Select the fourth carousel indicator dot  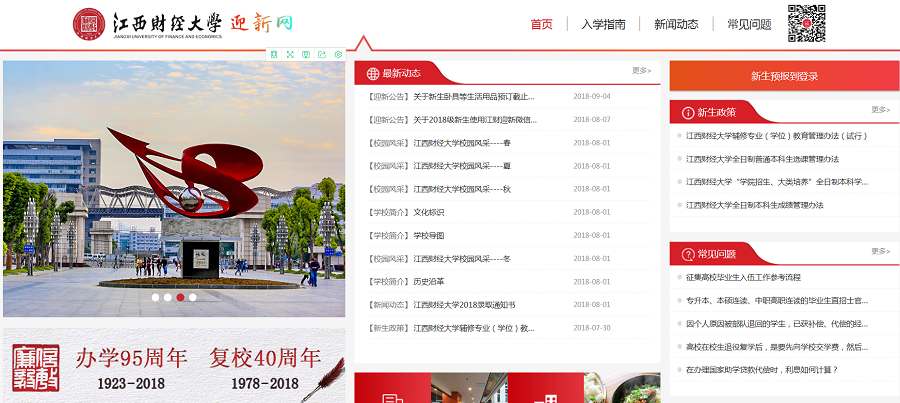(x=193, y=297)
